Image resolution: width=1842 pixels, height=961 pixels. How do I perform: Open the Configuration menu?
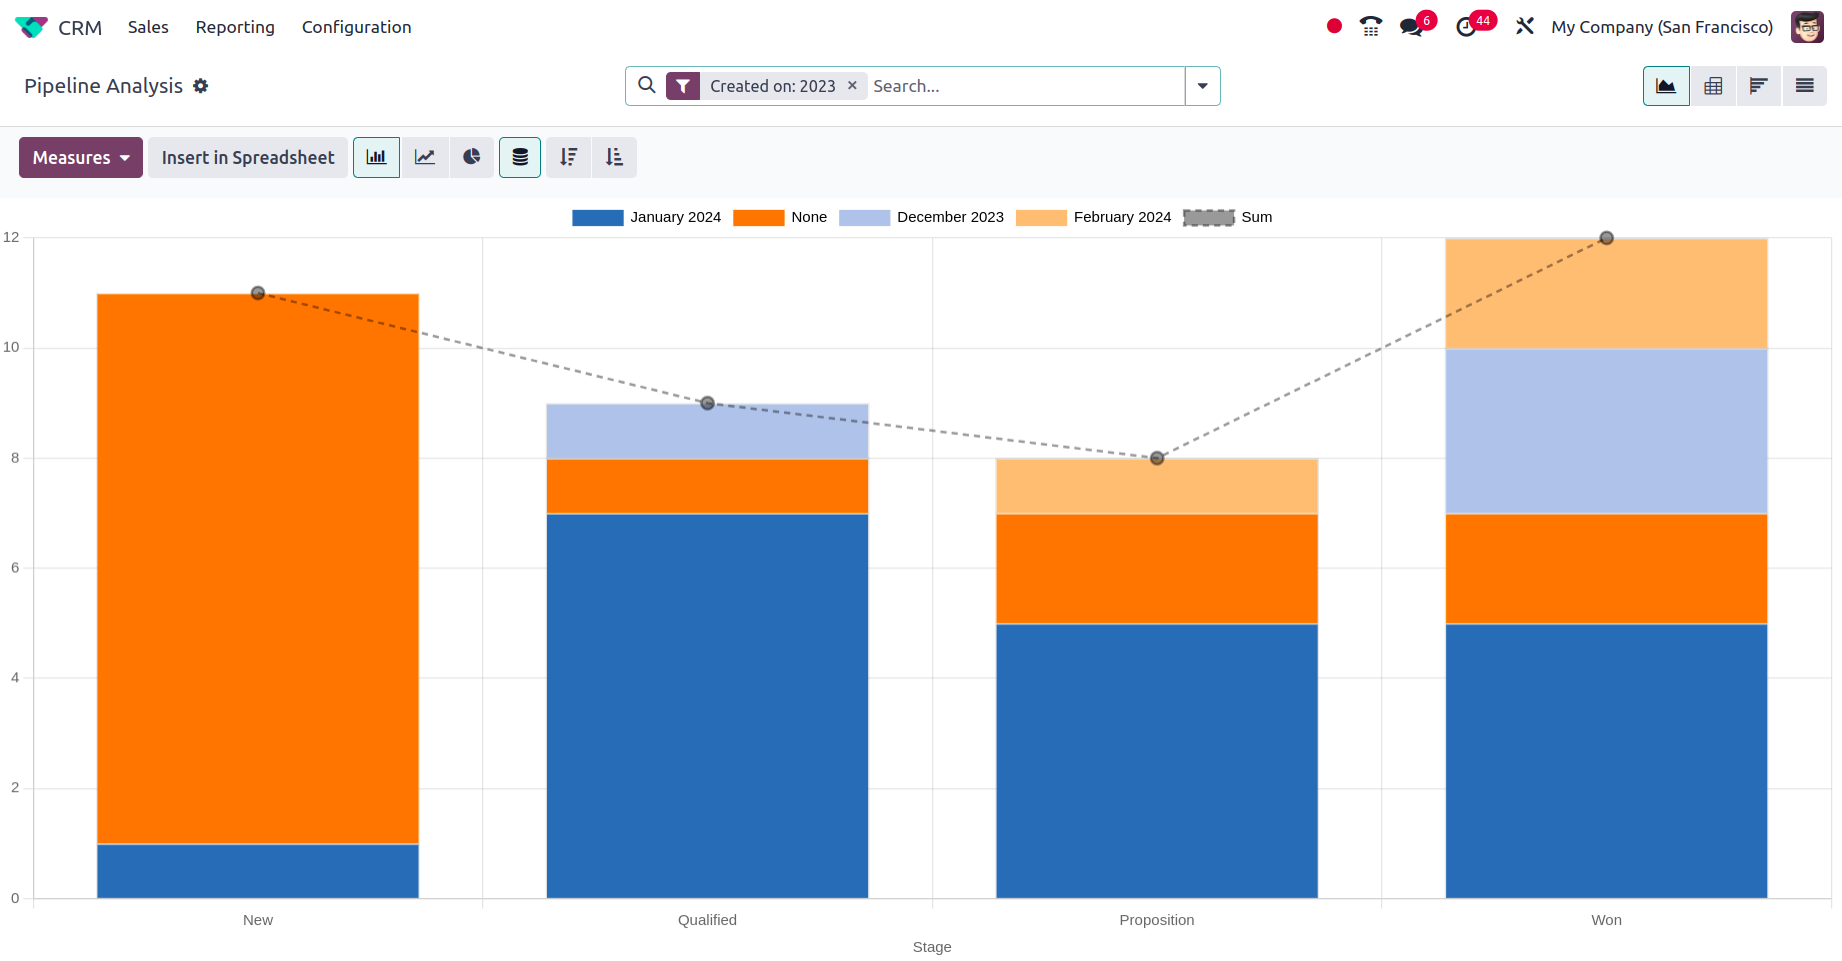click(x=356, y=27)
